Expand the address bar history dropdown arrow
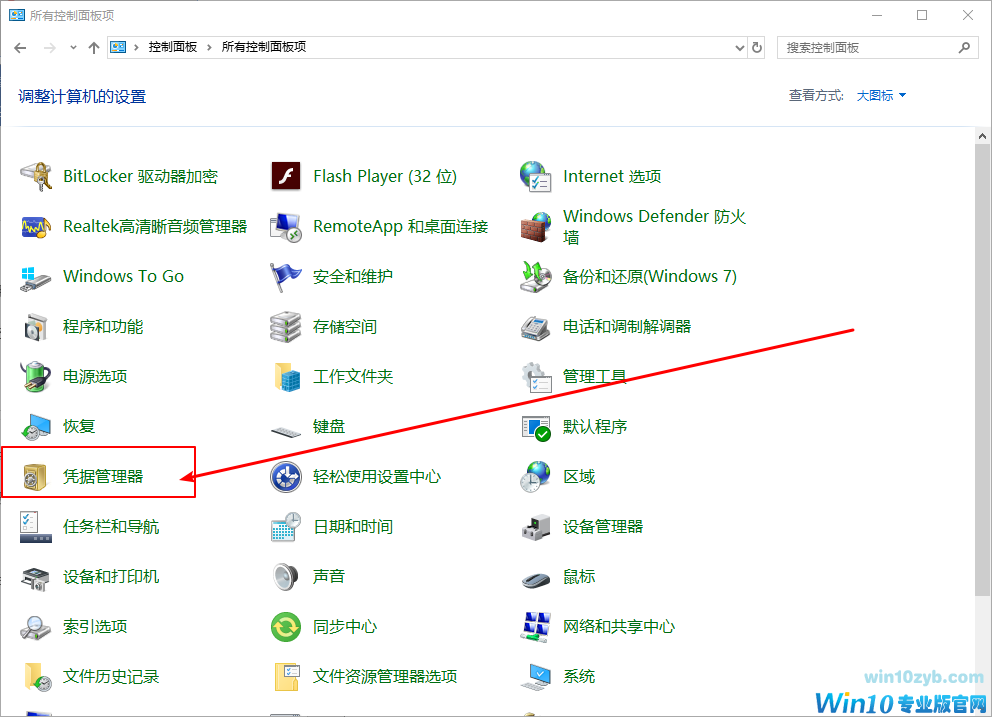The height and width of the screenshot is (717, 992). [740, 47]
